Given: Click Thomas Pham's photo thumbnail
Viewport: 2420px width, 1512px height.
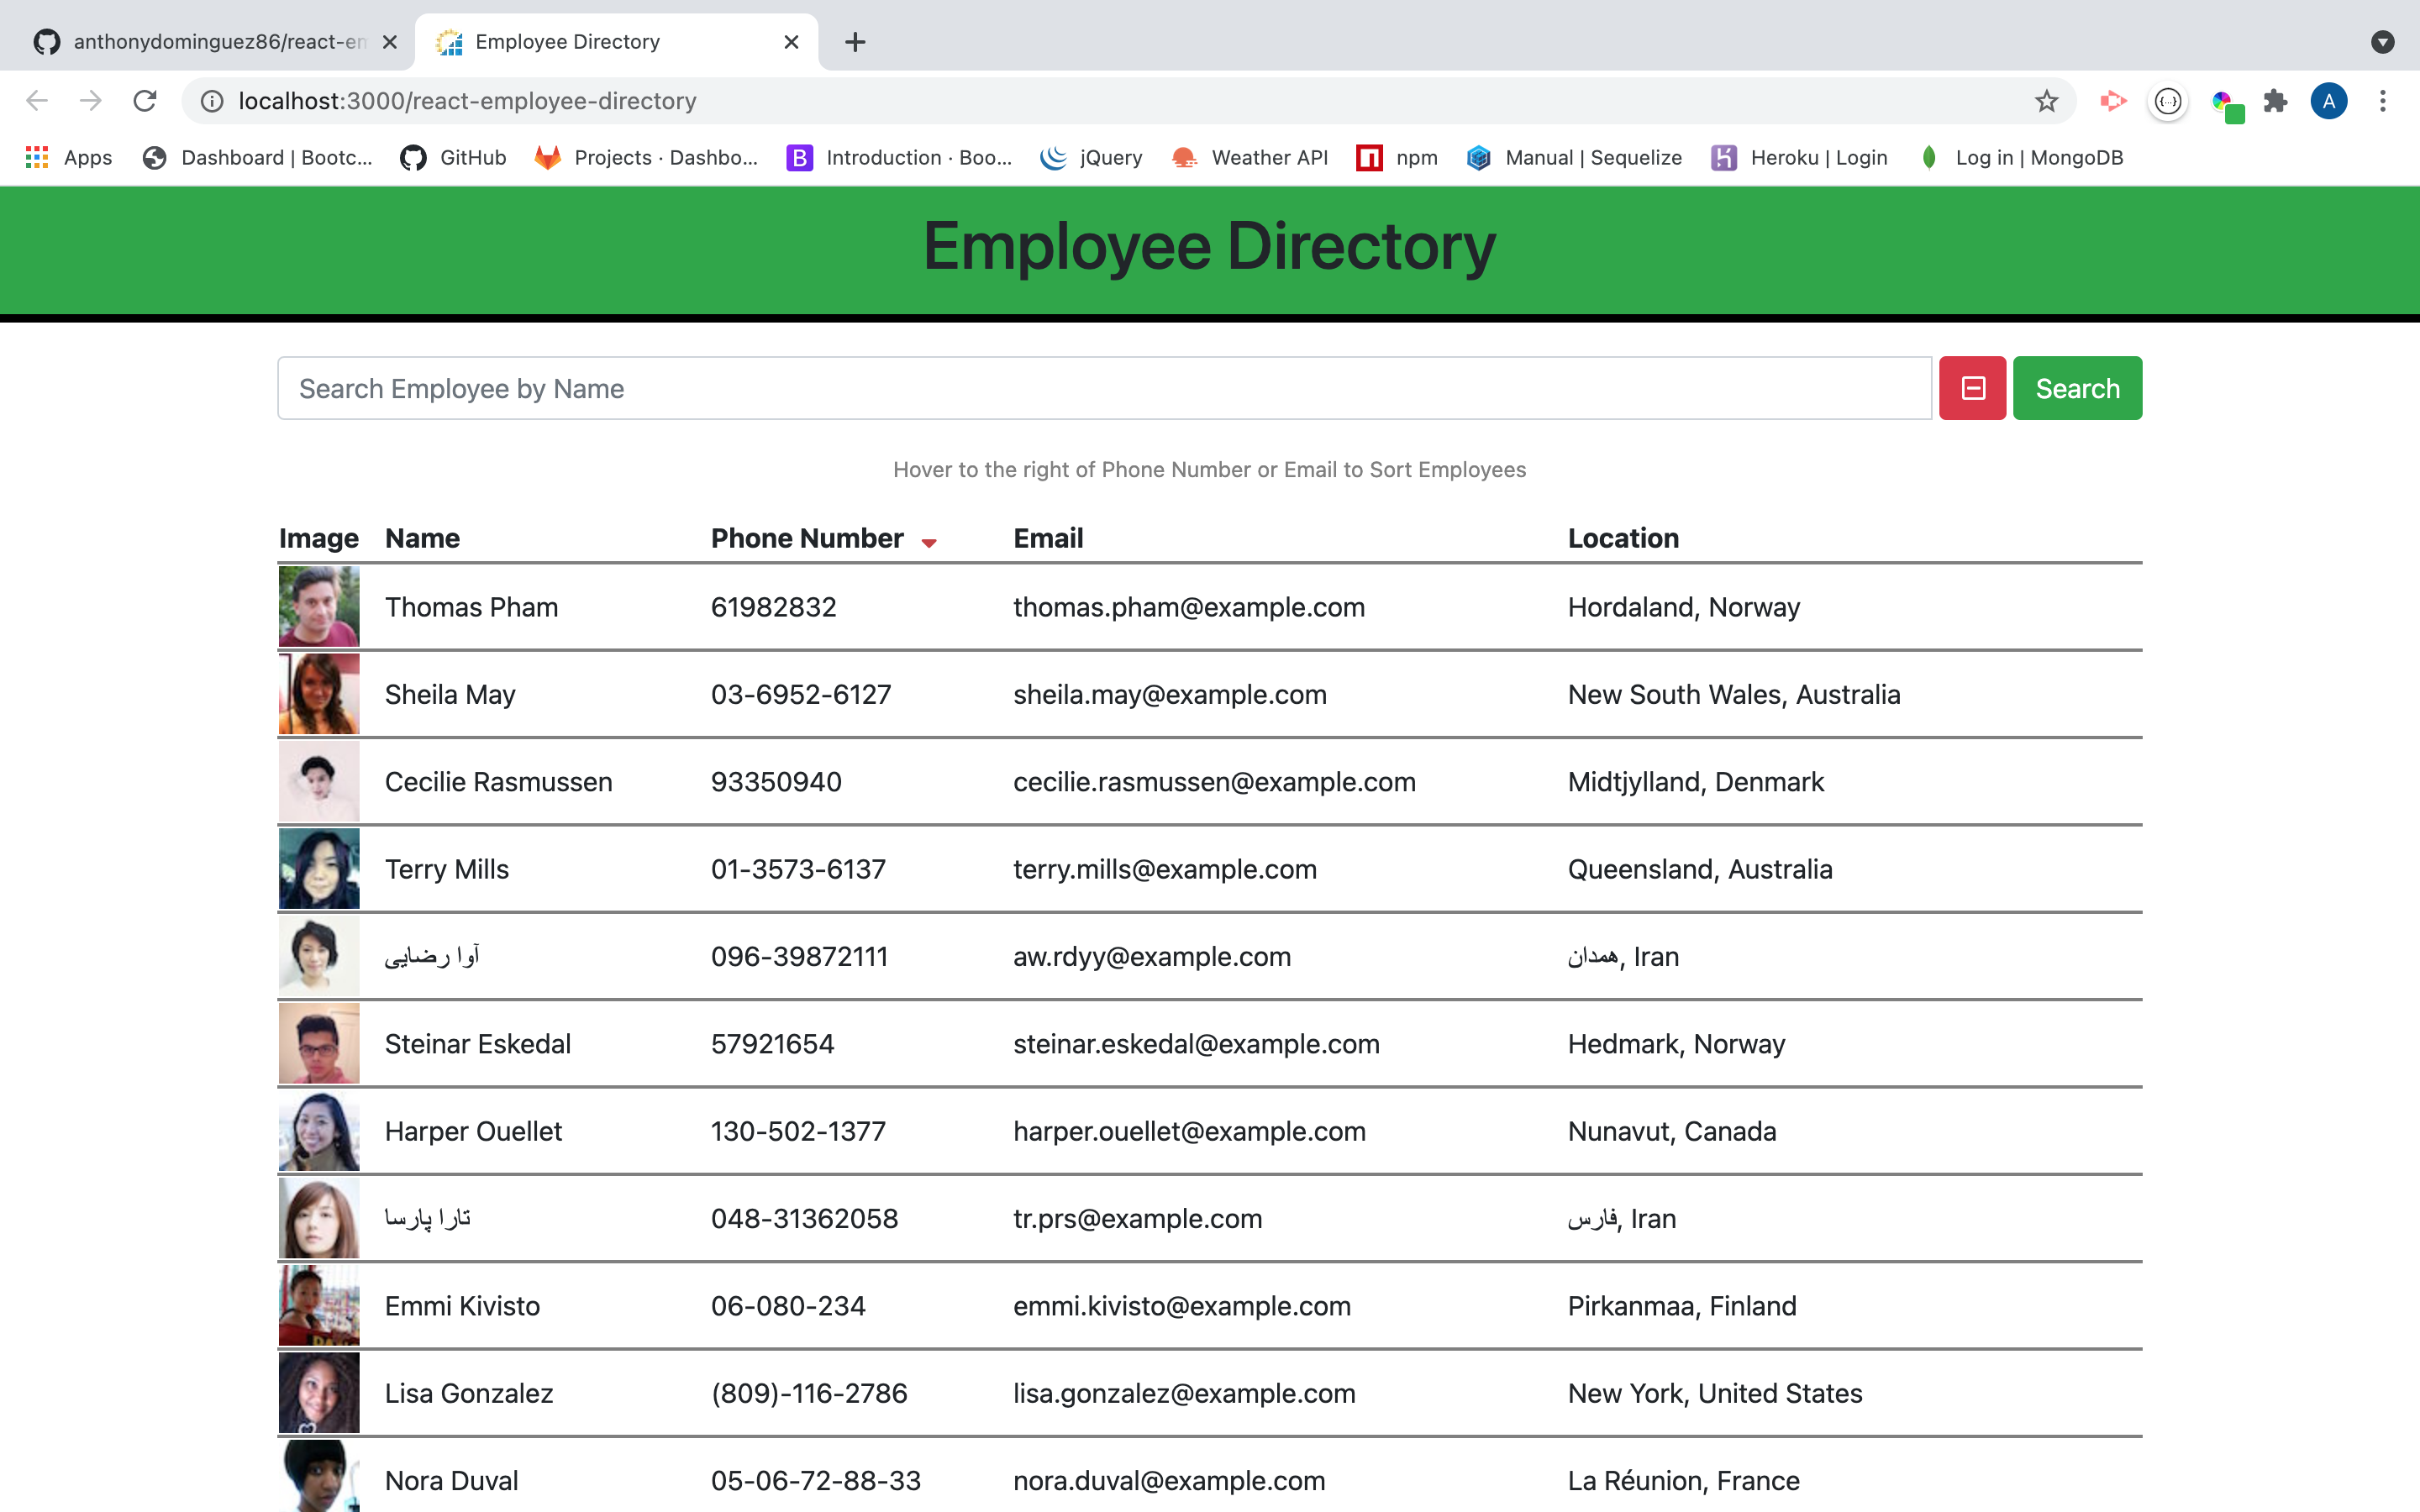Looking at the screenshot, I should [319, 606].
